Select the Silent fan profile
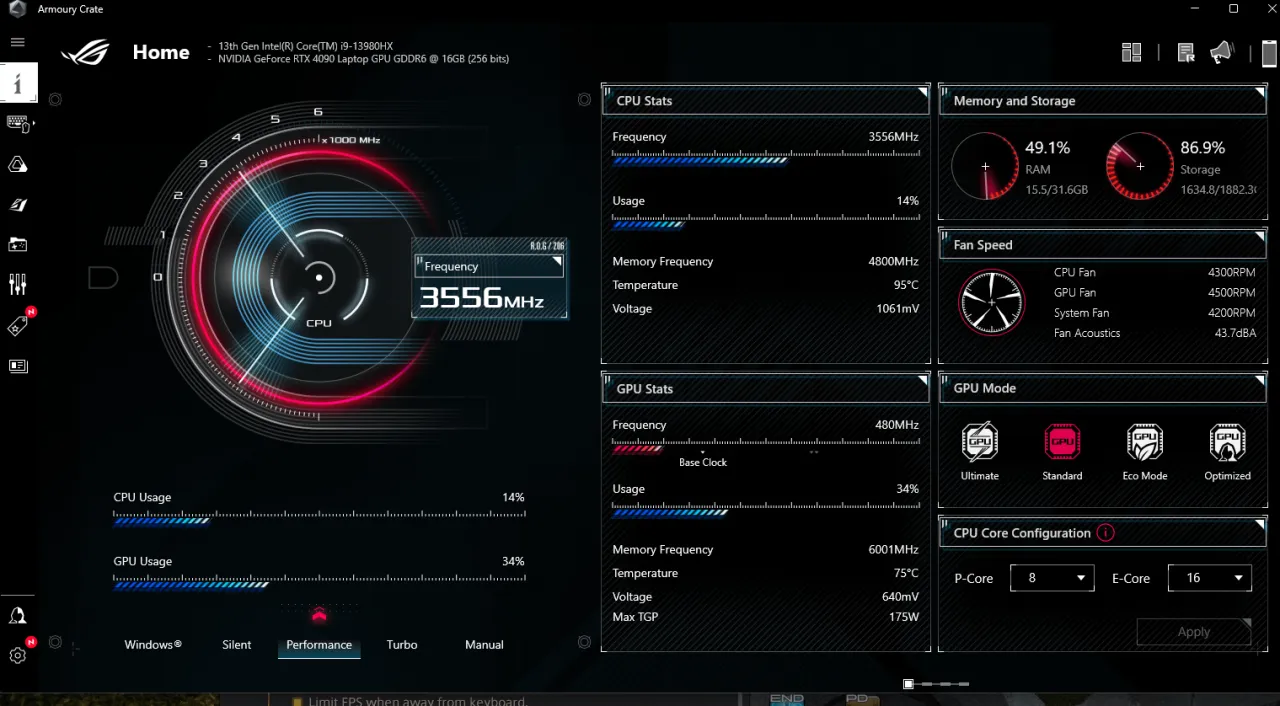Viewport: 1280px width, 706px height. point(236,644)
